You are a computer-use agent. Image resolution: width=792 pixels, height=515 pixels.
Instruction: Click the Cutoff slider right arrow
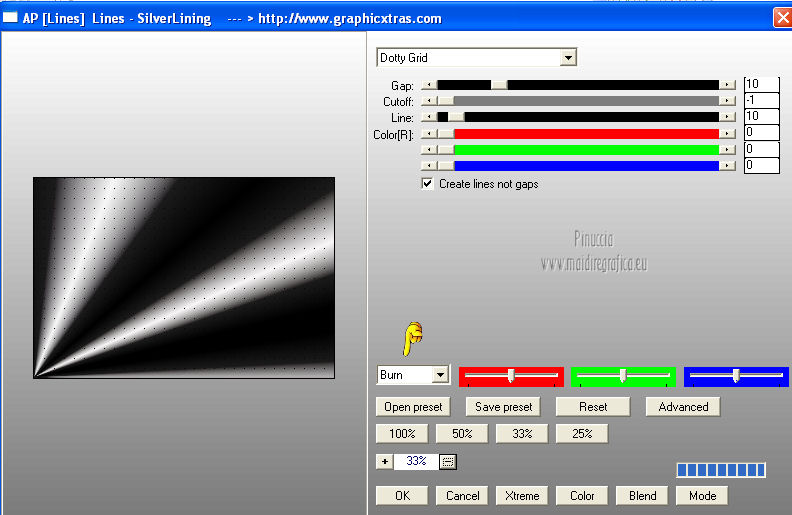(727, 101)
